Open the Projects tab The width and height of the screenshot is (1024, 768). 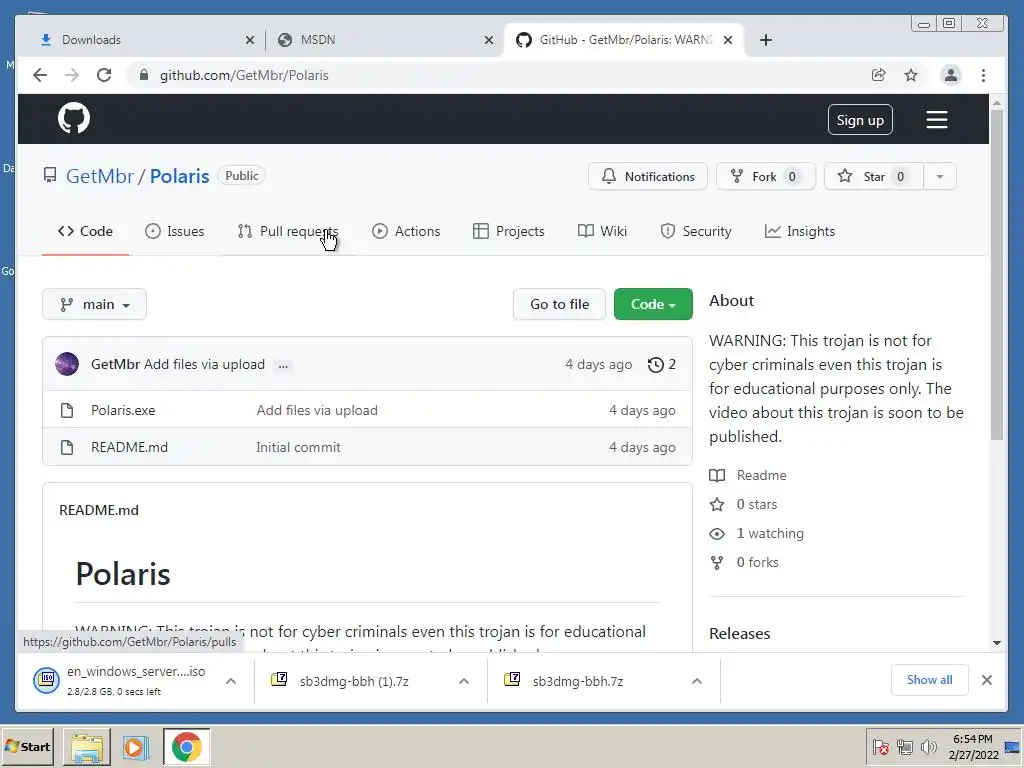(509, 231)
